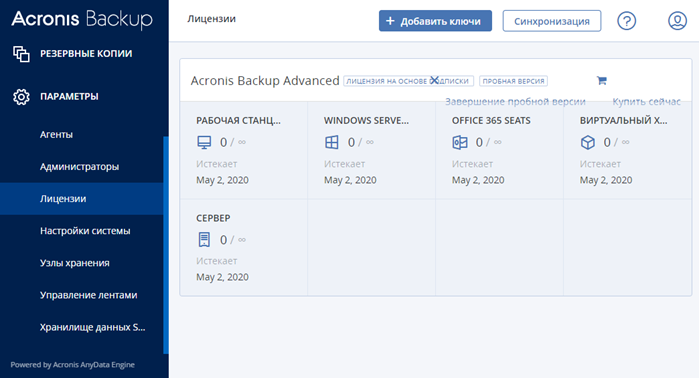Add license keys with Добавить ключи
The height and width of the screenshot is (378, 699).
point(436,21)
